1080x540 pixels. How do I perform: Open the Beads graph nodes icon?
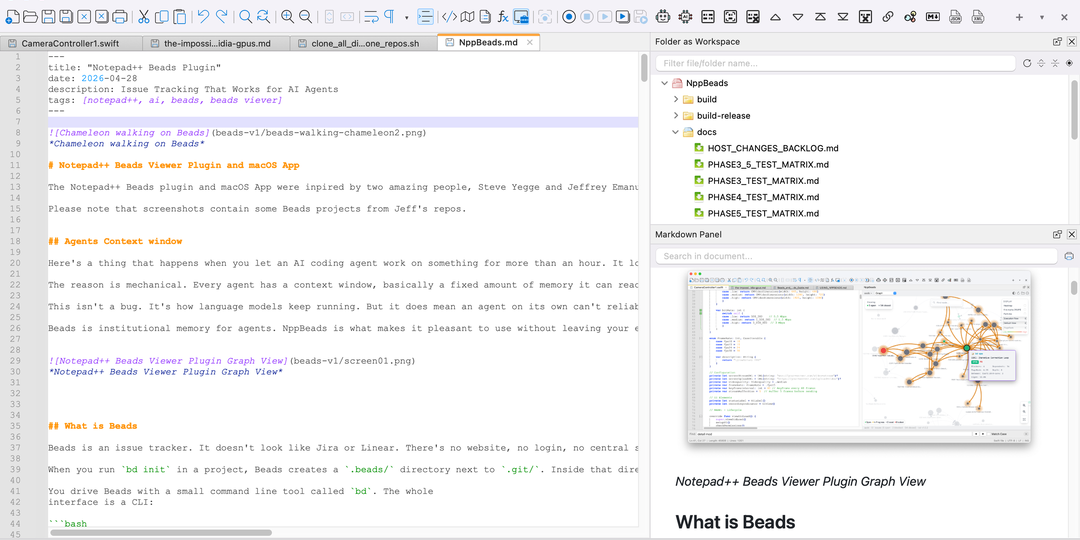pos(910,17)
